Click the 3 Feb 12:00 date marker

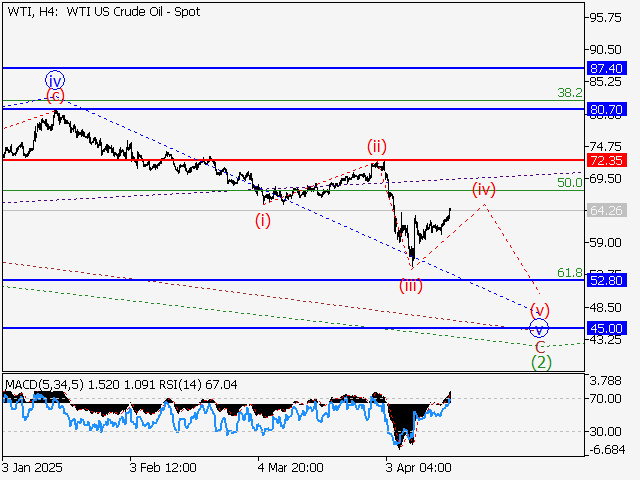[x=163, y=467]
